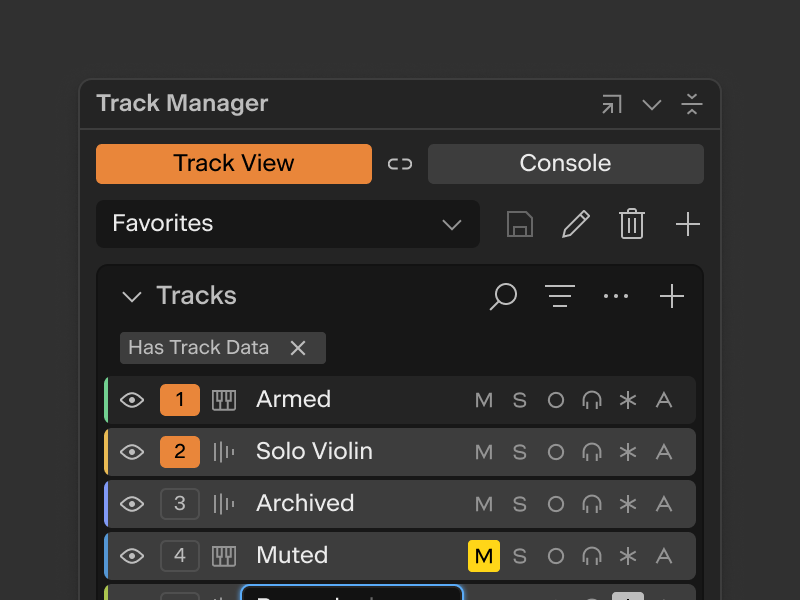
Task: Switch to the Track View tab
Action: click(x=234, y=164)
